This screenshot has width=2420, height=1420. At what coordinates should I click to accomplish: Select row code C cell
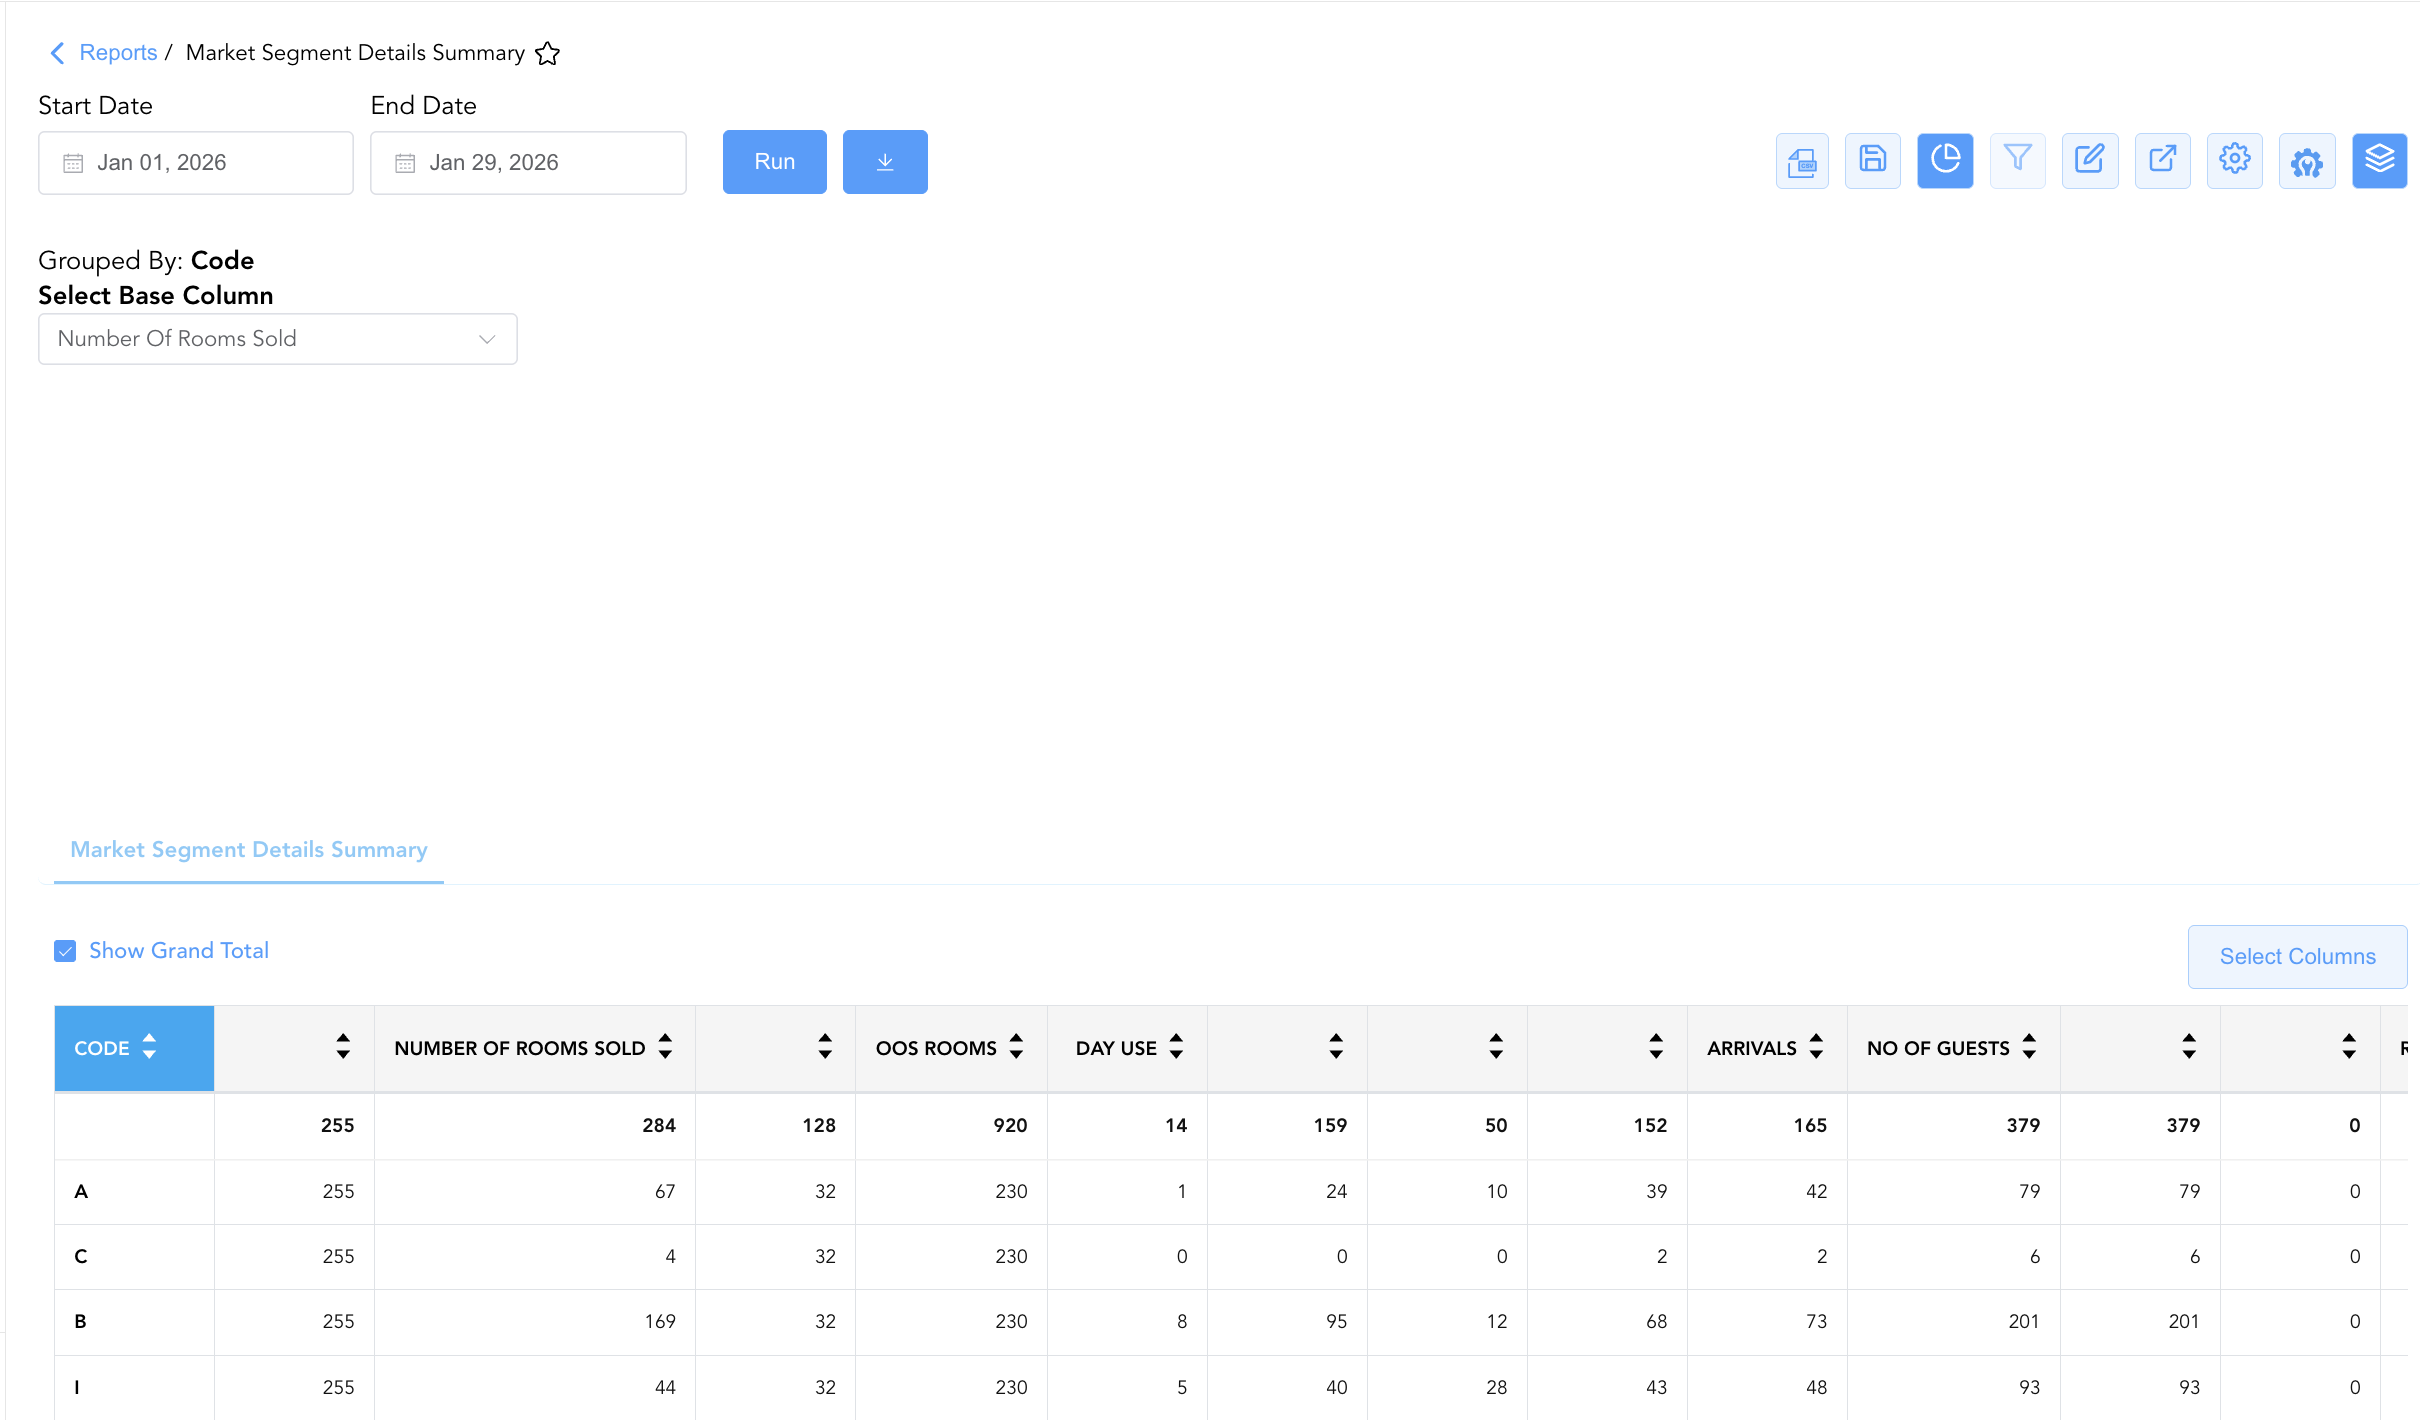(x=134, y=1257)
